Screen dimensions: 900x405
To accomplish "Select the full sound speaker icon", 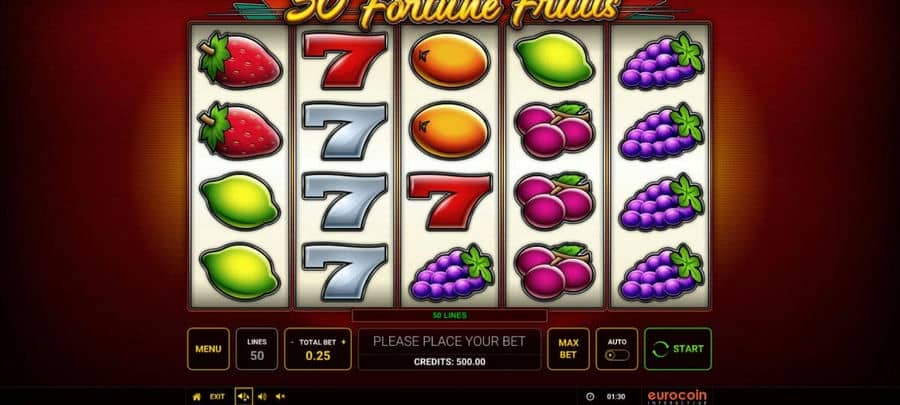I will click(x=243, y=396).
